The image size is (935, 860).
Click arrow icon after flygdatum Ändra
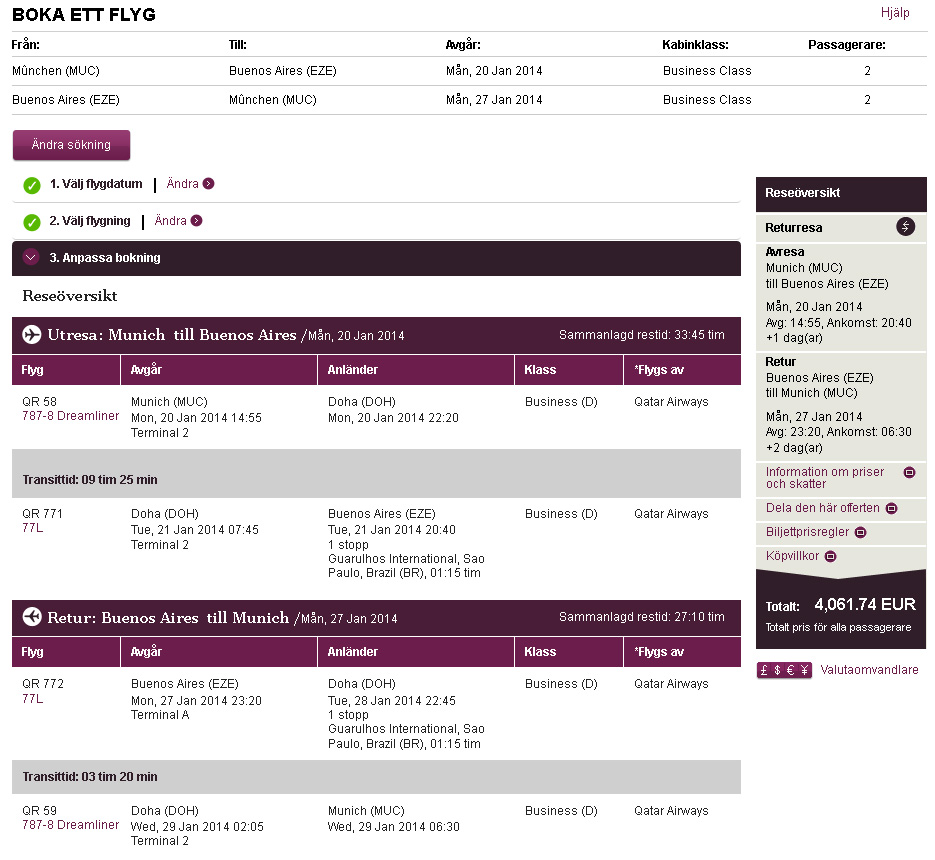(208, 184)
